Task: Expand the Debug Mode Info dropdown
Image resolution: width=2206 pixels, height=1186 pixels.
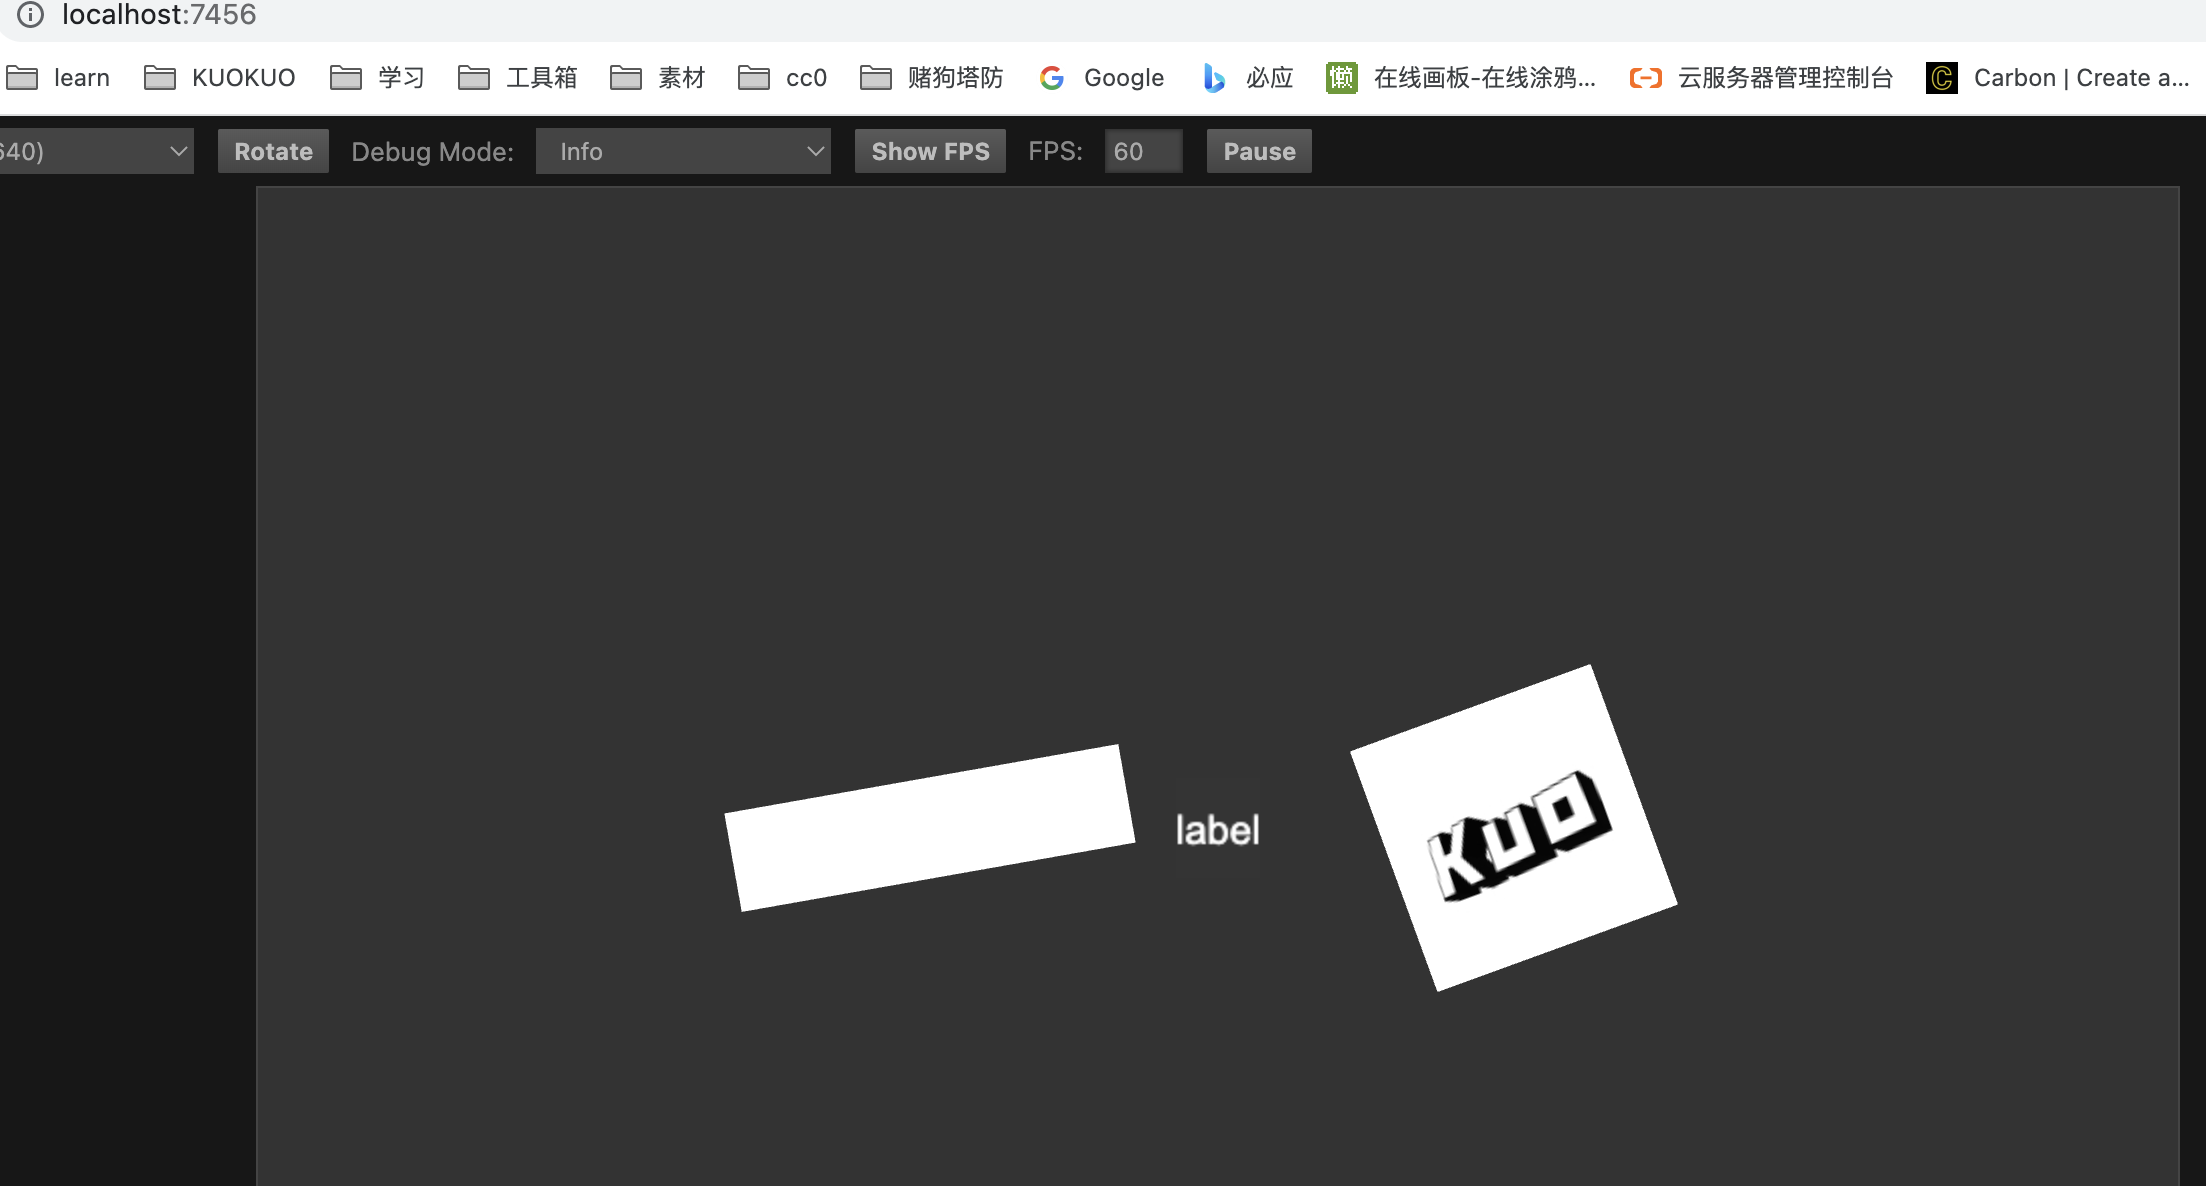Action: pyautogui.click(x=683, y=152)
